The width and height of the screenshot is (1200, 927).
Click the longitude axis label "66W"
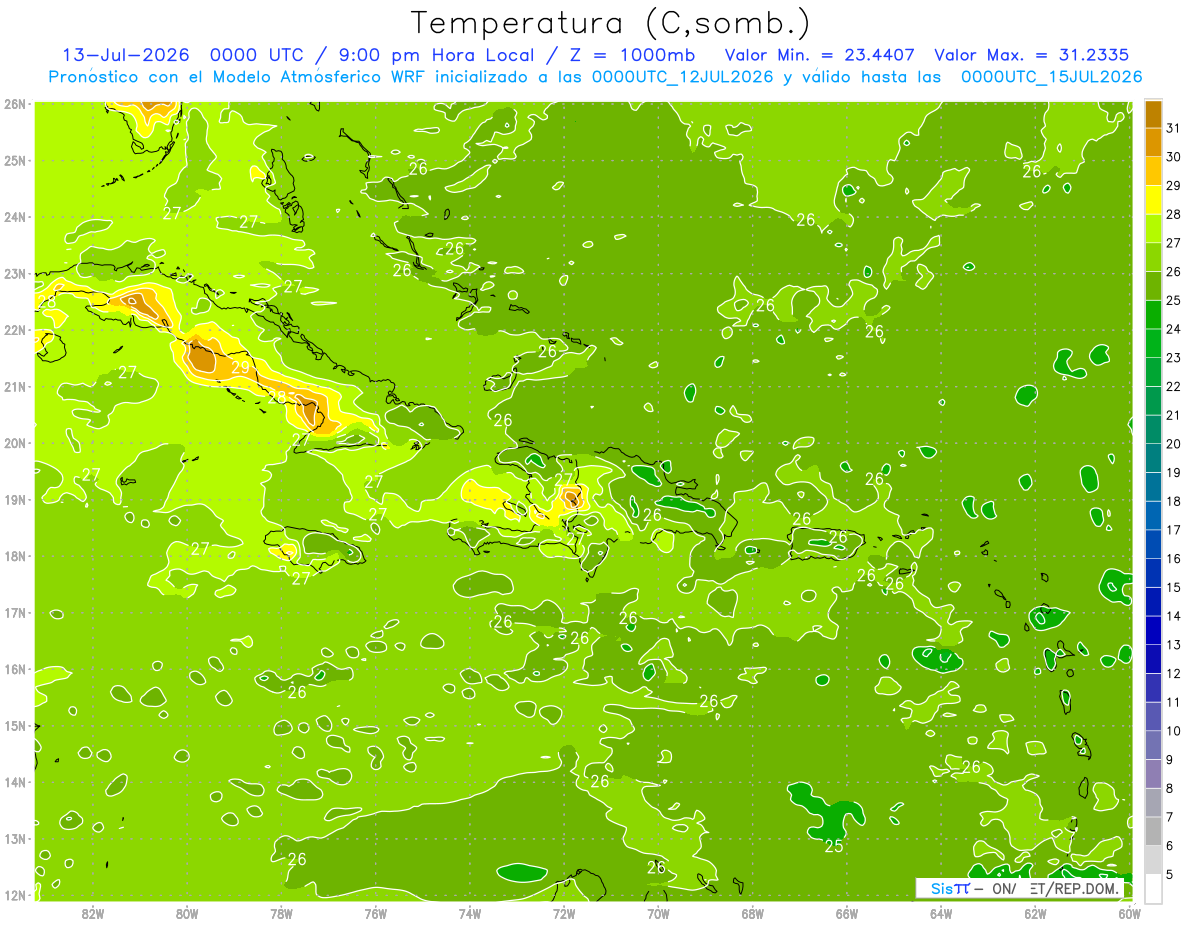[x=847, y=913]
